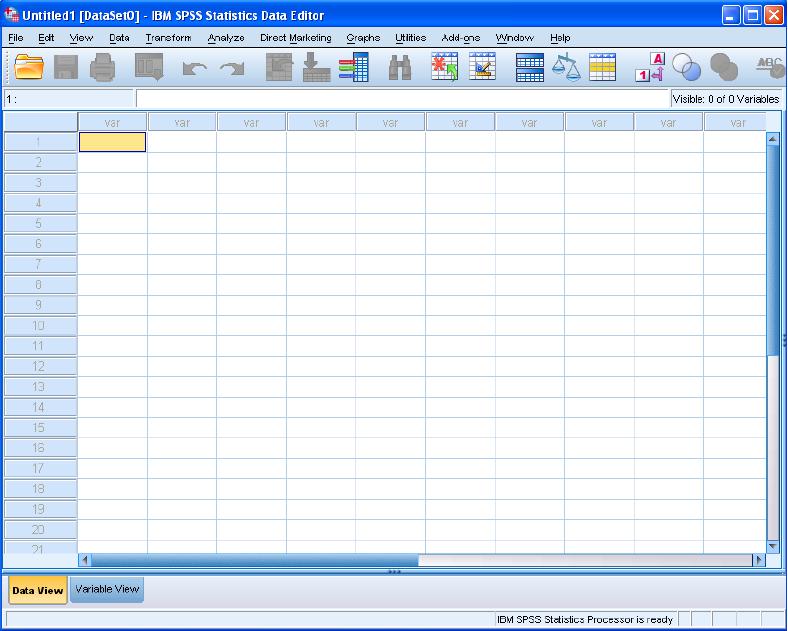The width and height of the screenshot is (788, 631).
Task: Click the Use Variable Sets circles icon
Action: 686,67
